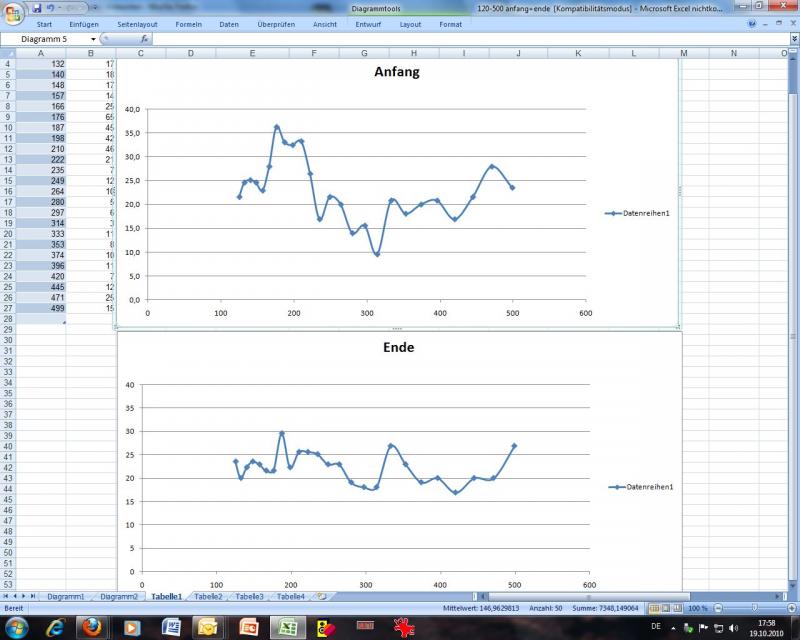Image resolution: width=800 pixels, height=640 pixels.
Task: Open Excel help question mark
Action: 752,24
